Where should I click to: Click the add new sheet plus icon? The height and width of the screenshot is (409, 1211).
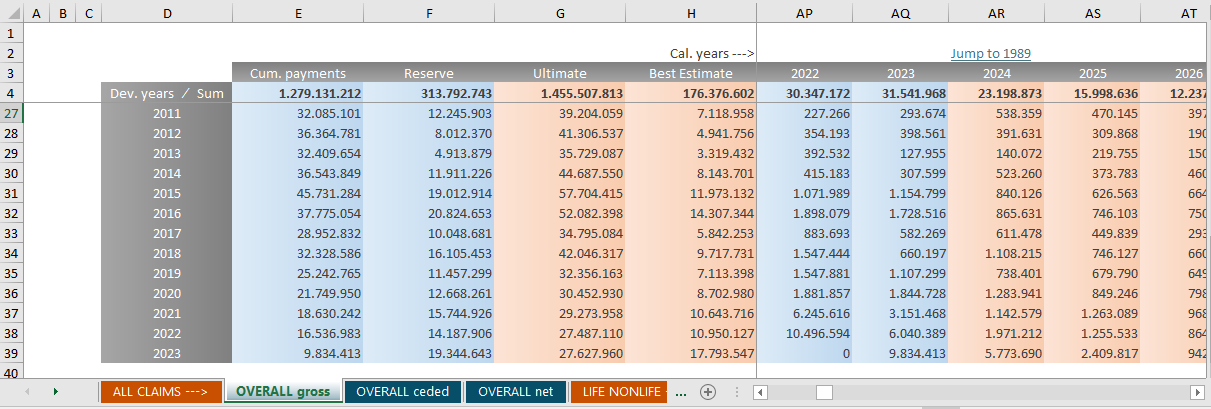708,392
